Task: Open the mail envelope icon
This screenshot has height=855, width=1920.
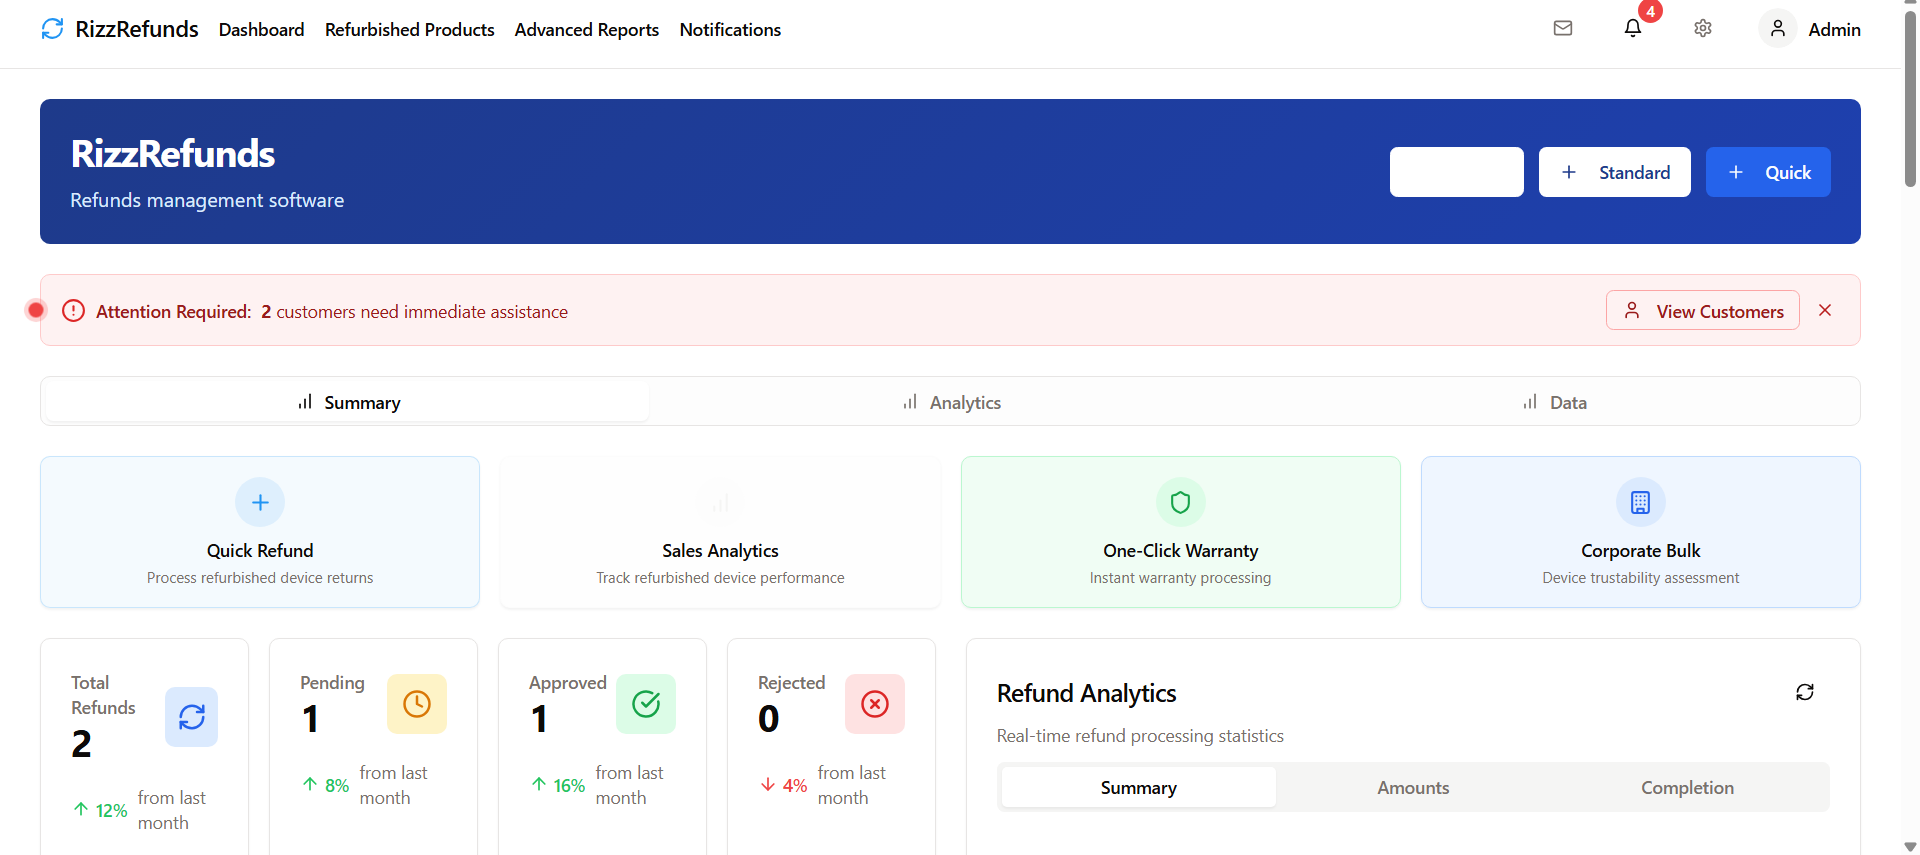Action: tap(1563, 28)
